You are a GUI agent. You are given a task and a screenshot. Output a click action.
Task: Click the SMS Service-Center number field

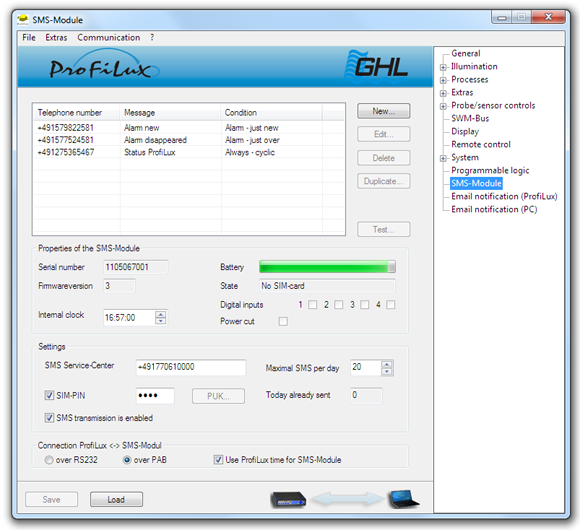[191, 367]
